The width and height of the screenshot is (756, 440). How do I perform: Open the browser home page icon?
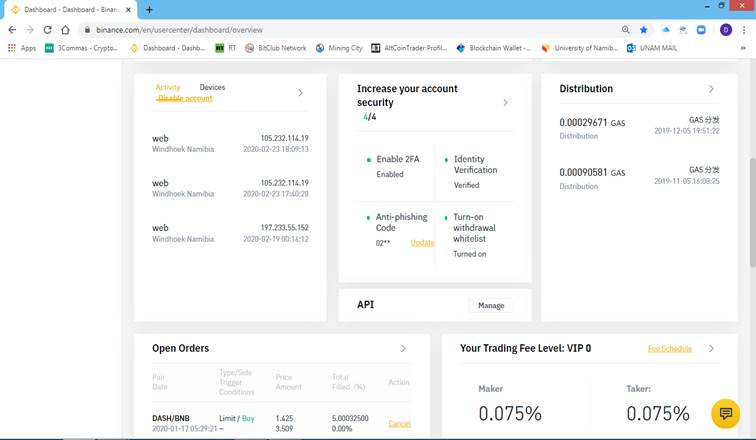[x=65, y=30]
